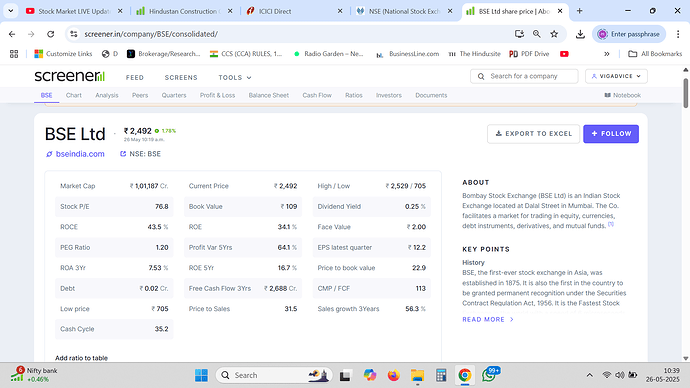
Task: Open File Explorer from the taskbar
Action: pyautogui.click(x=417, y=375)
